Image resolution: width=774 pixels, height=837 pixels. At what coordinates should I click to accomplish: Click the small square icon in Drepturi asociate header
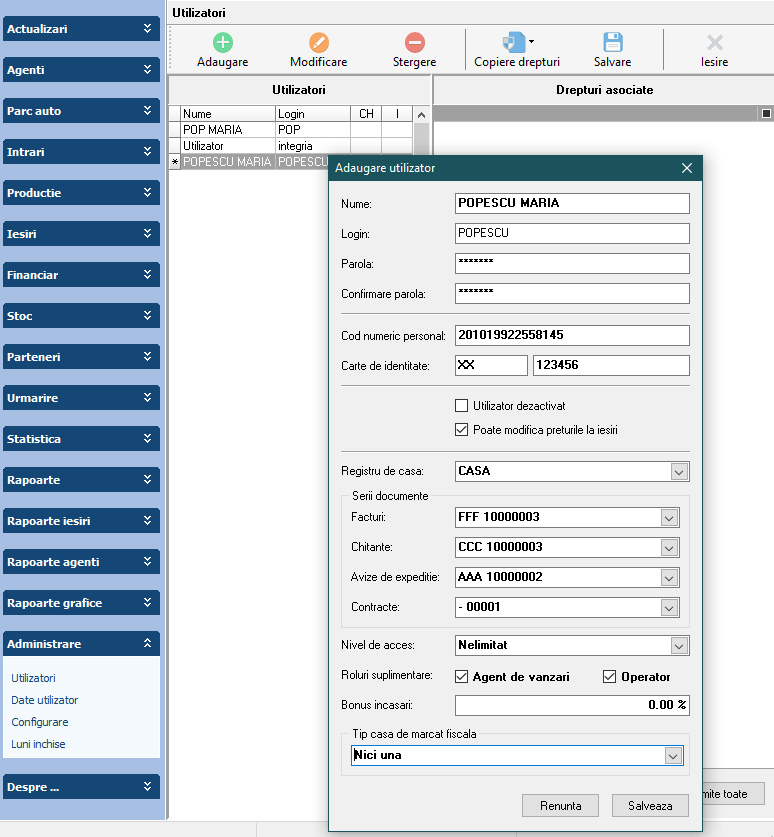point(766,113)
